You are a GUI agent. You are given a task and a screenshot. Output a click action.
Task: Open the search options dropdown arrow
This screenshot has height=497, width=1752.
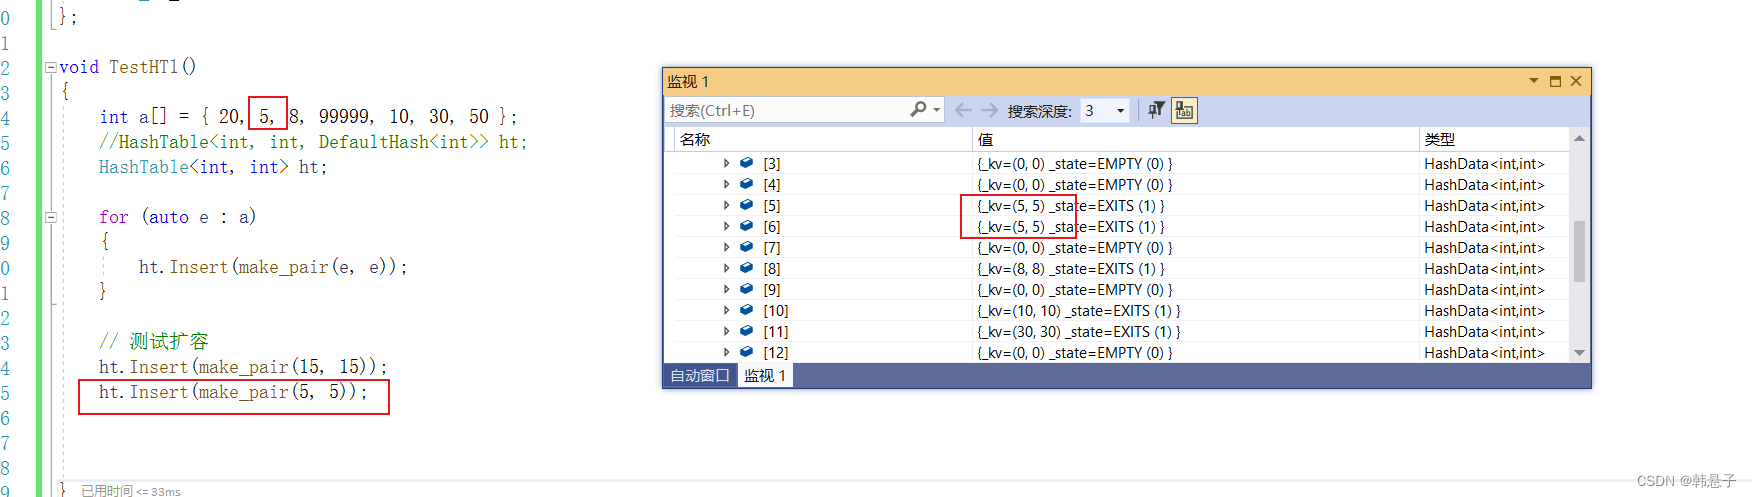[937, 110]
